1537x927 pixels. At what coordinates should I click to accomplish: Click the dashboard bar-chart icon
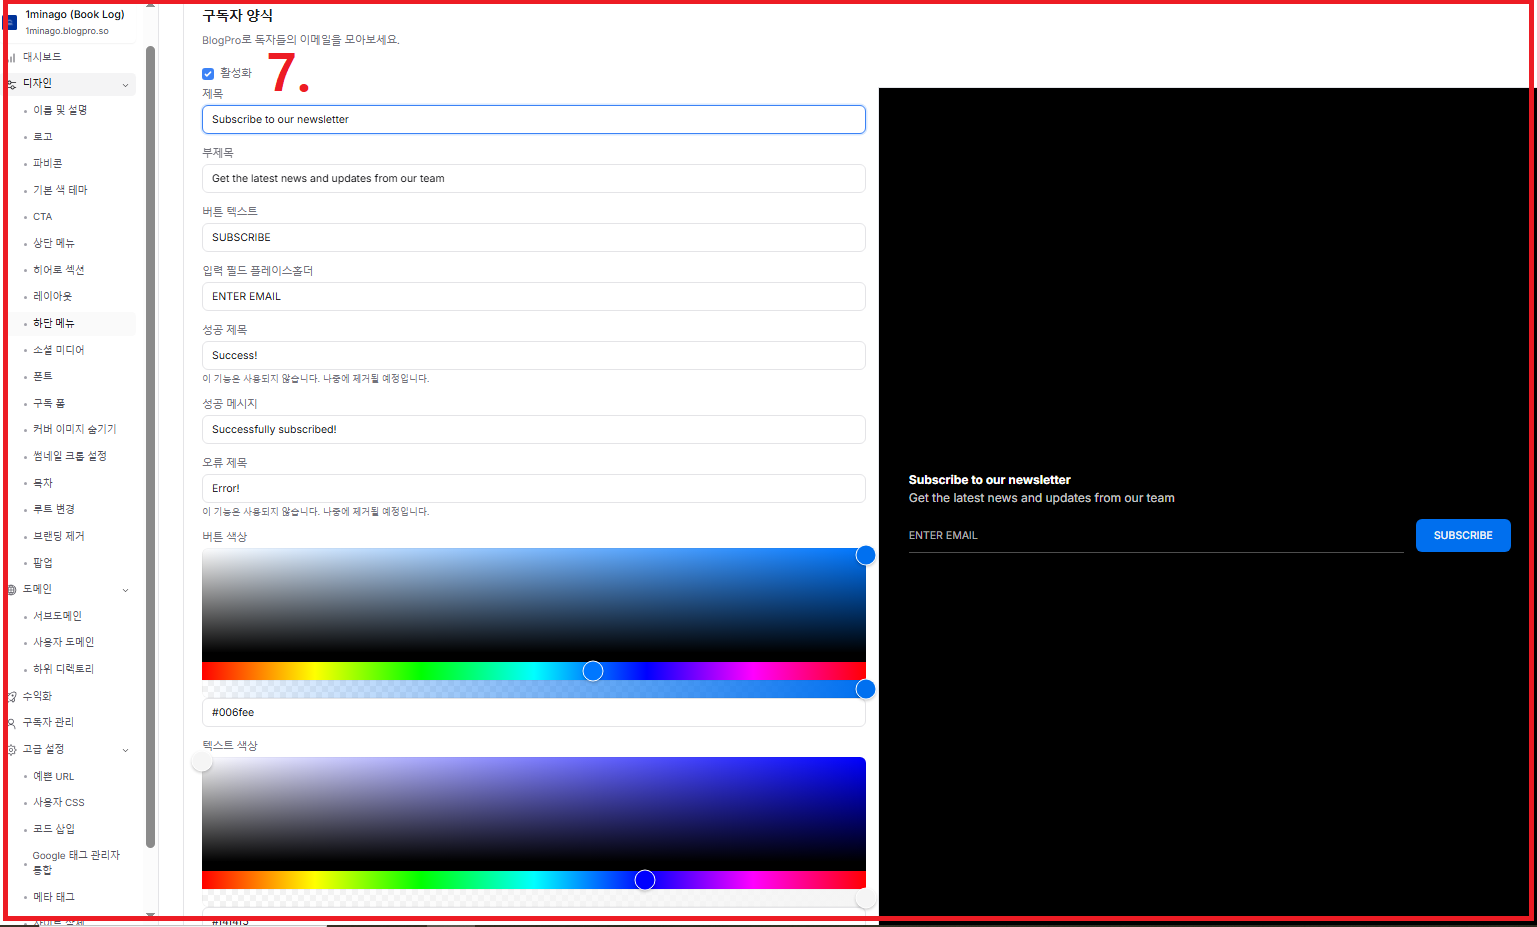tap(12, 57)
